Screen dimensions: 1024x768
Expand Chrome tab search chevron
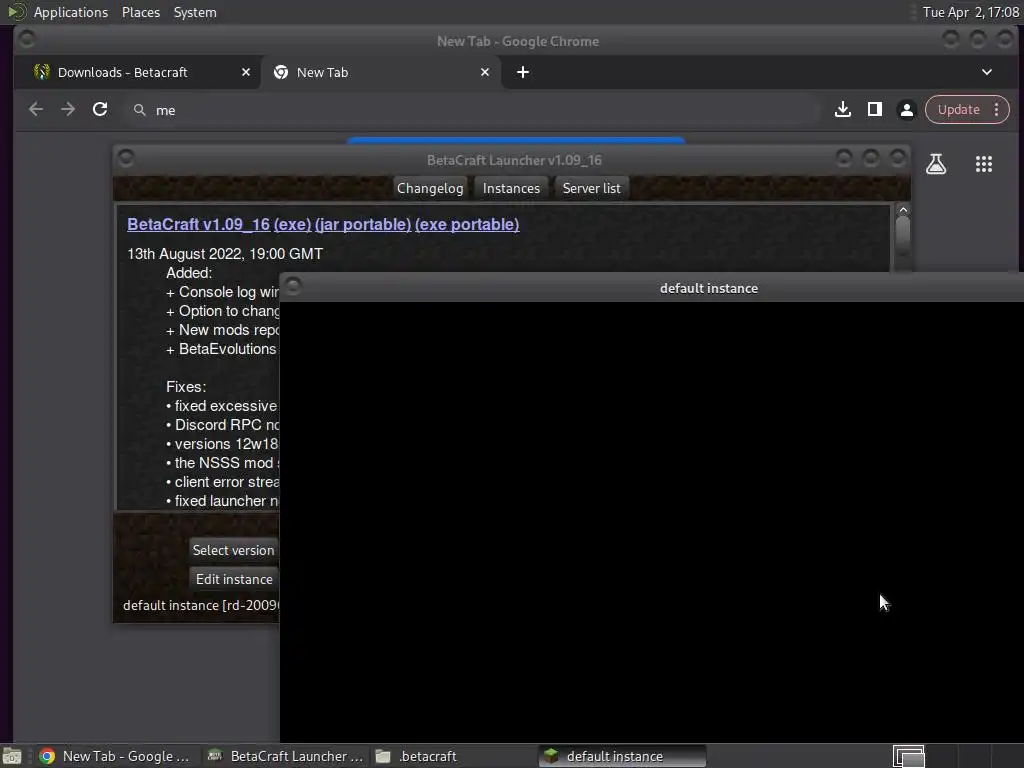click(987, 72)
